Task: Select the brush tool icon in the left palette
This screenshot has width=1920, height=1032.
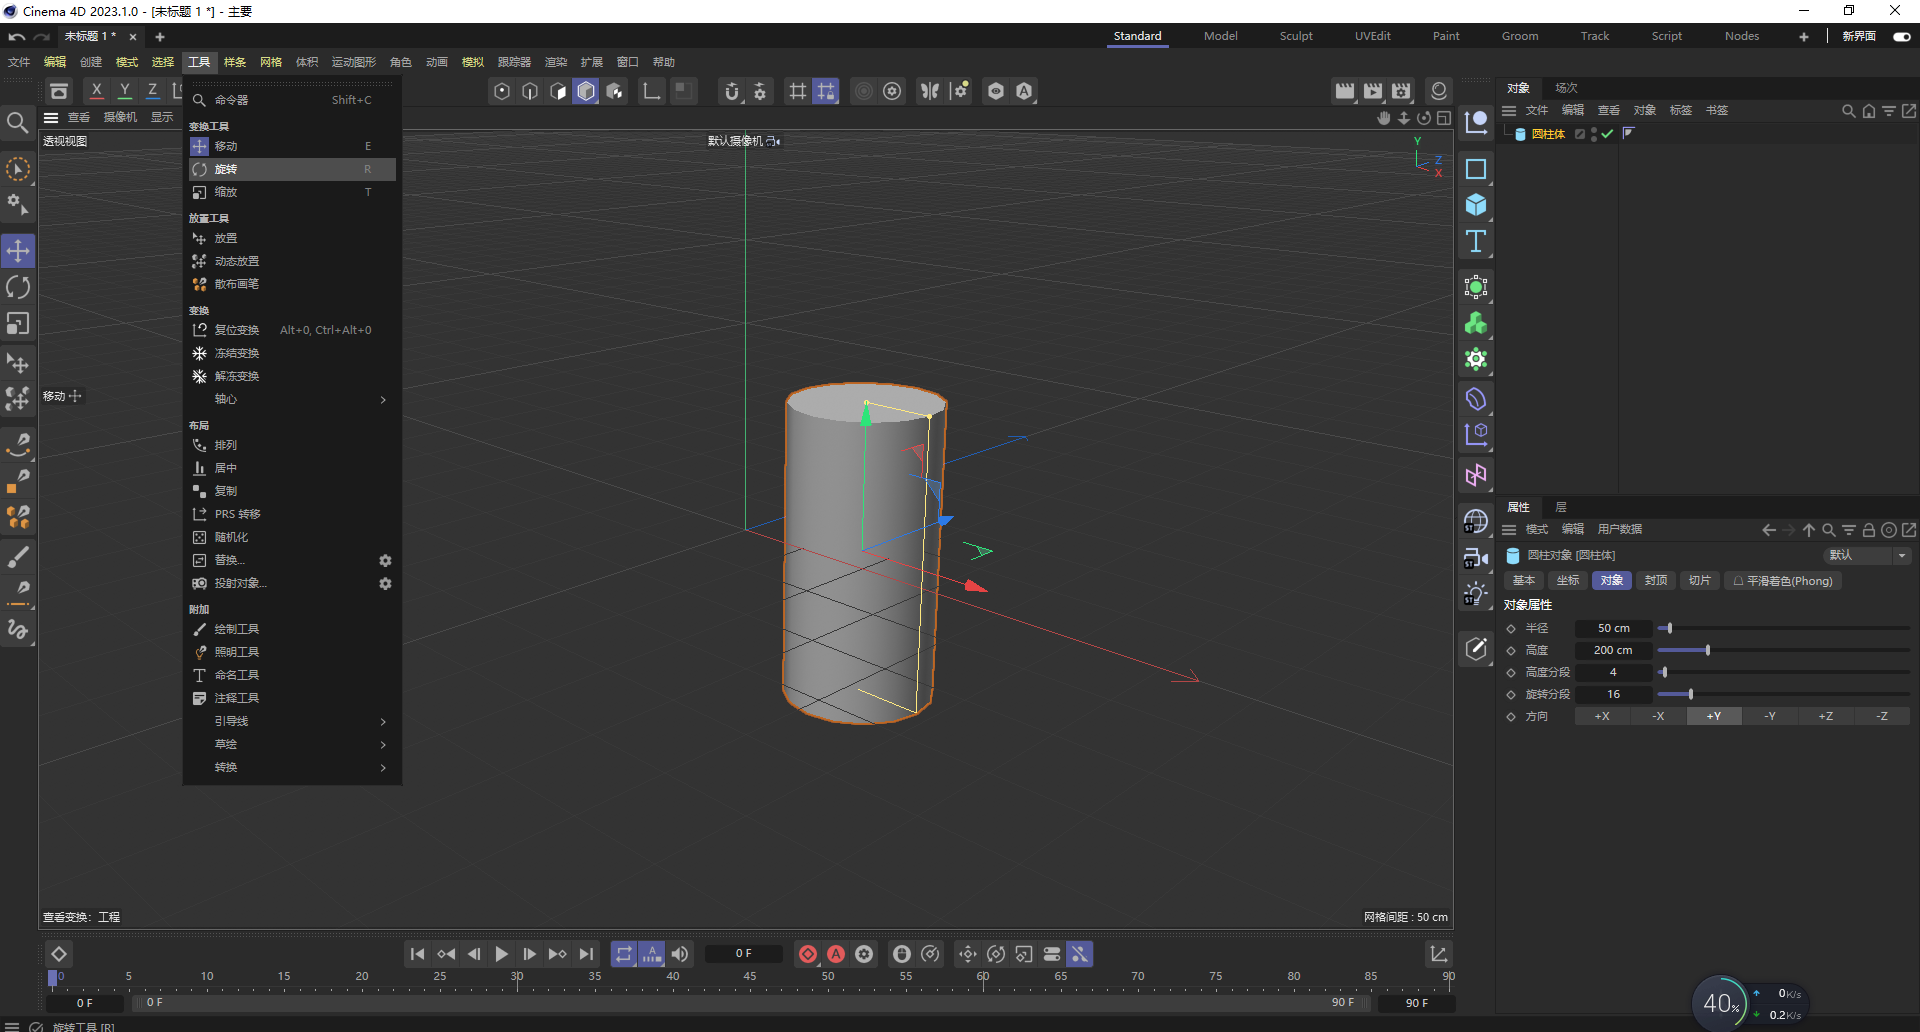Action: click(x=18, y=557)
